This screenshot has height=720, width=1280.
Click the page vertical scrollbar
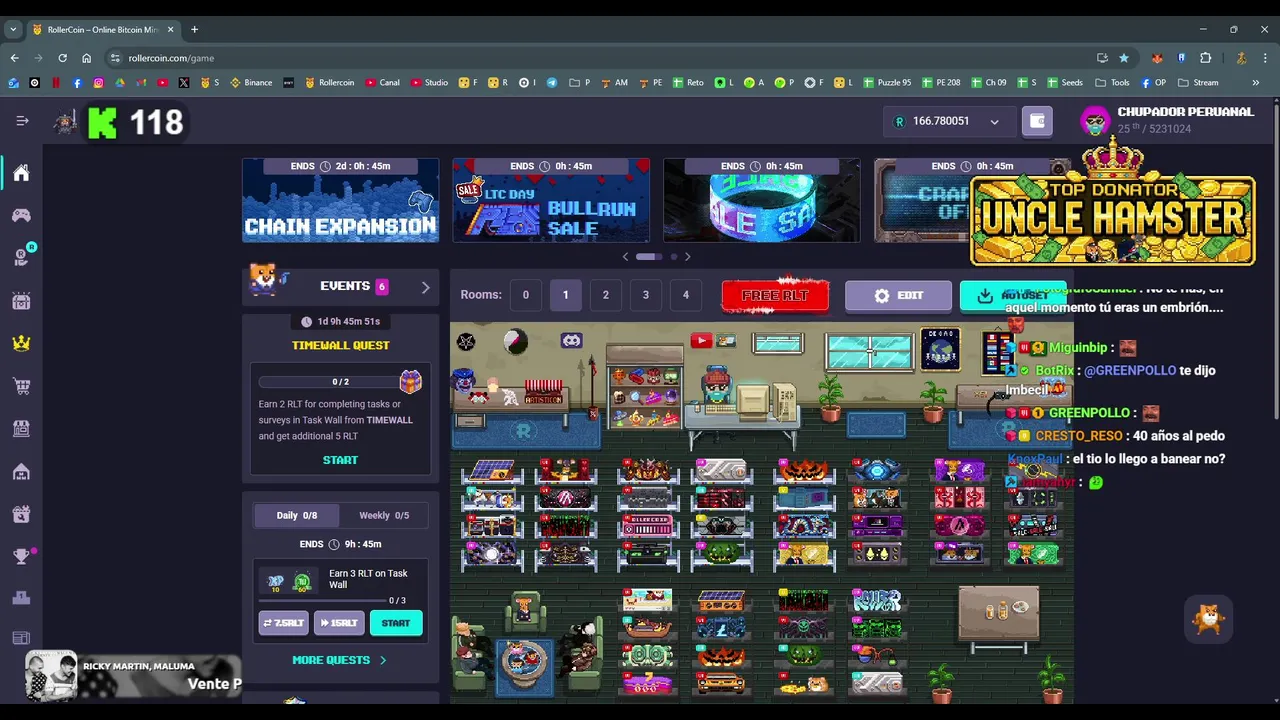coord(1275,260)
